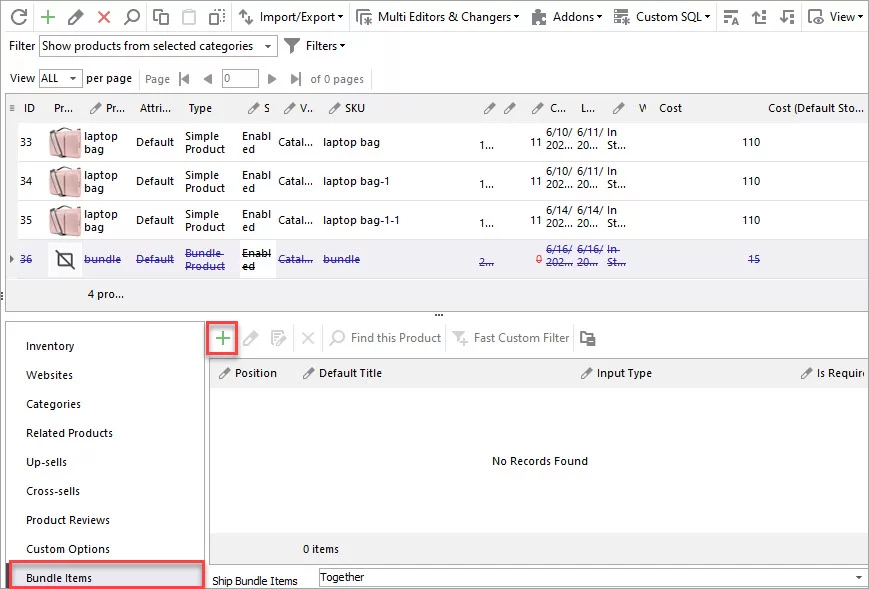The height and width of the screenshot is (589, 869).
Task: Click the Search magnifier icon in the top toolbar
Action: point(131,17)
